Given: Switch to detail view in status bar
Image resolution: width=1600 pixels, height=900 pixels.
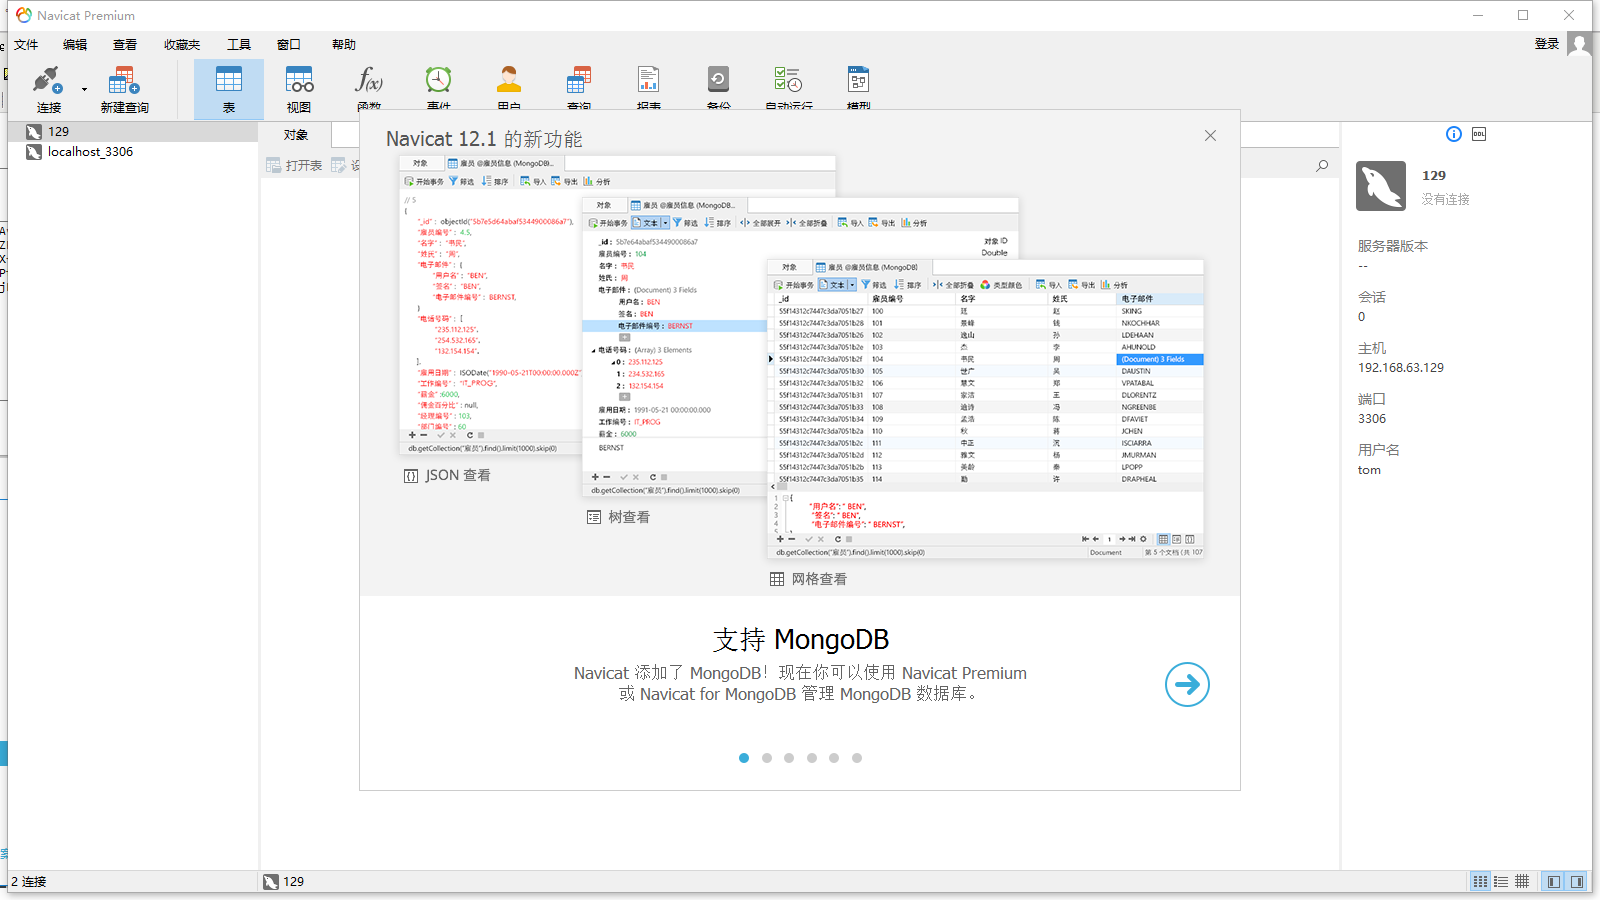Looking at the screenshot, I should 1501,881.
